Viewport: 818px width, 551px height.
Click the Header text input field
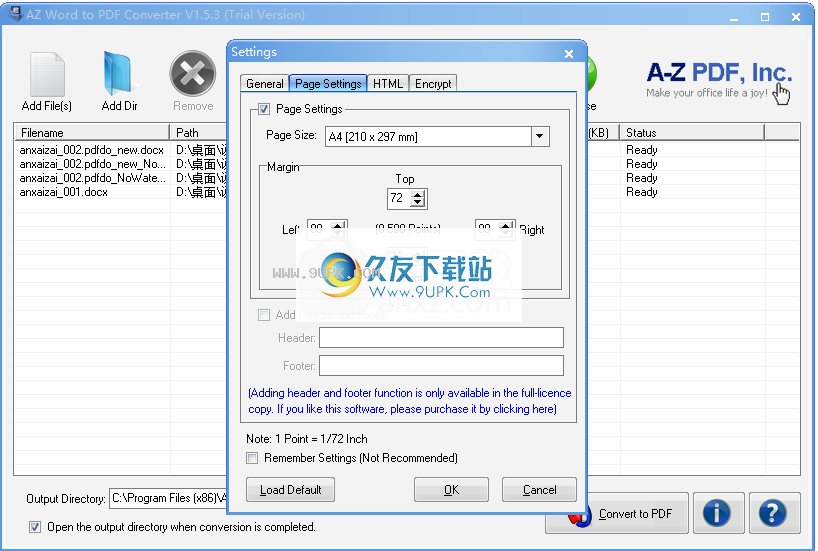point(441,338)
